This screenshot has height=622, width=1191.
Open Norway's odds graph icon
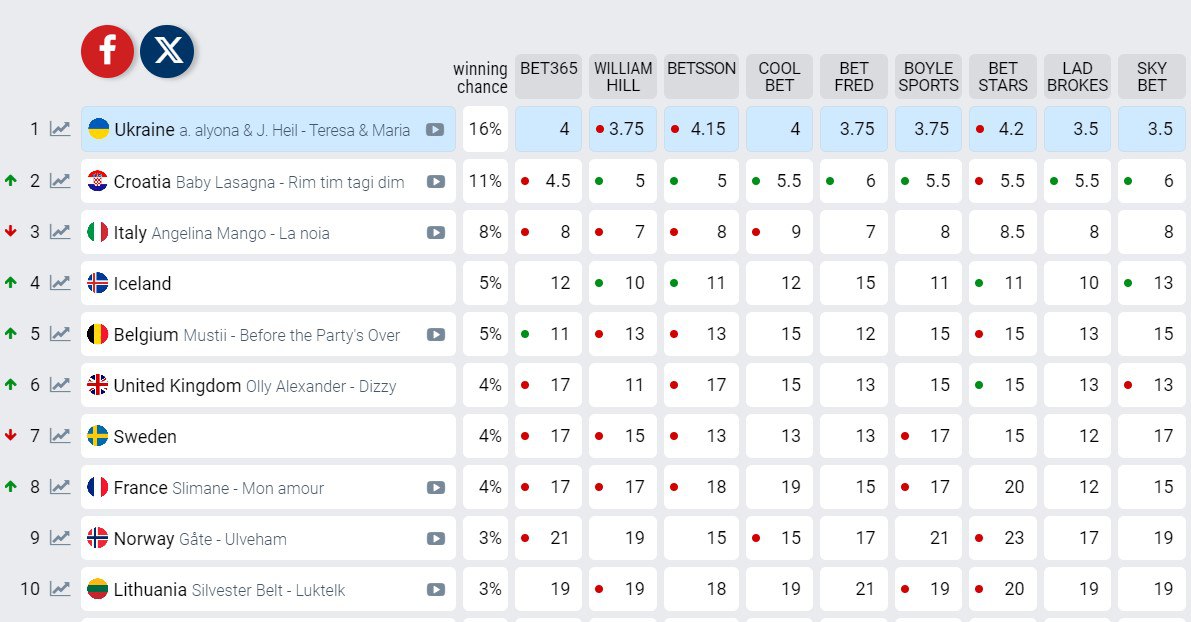pyautogui.click(x=61, y=538)
